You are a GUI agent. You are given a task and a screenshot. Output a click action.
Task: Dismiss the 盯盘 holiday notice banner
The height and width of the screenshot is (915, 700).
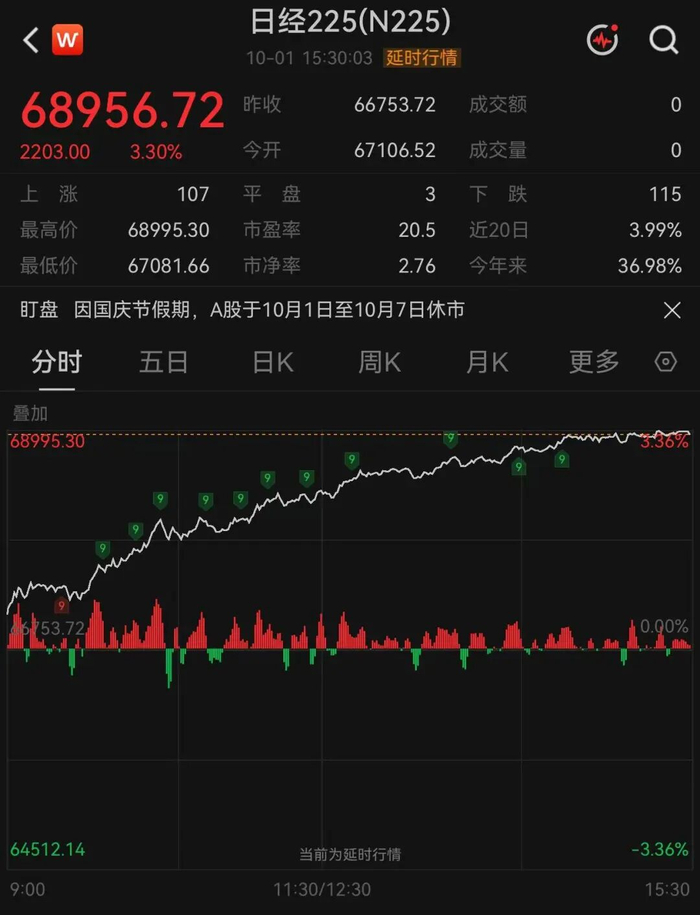(x=672, y=310)
